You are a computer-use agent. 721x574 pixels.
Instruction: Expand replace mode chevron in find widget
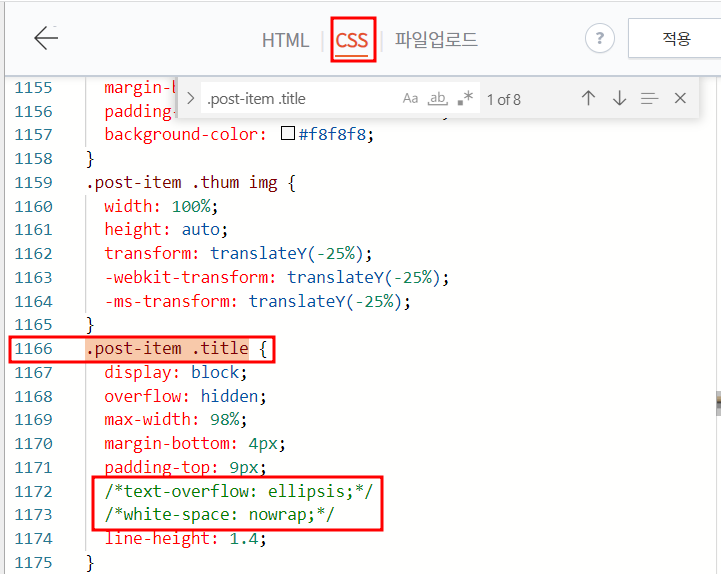coord(190,98)
